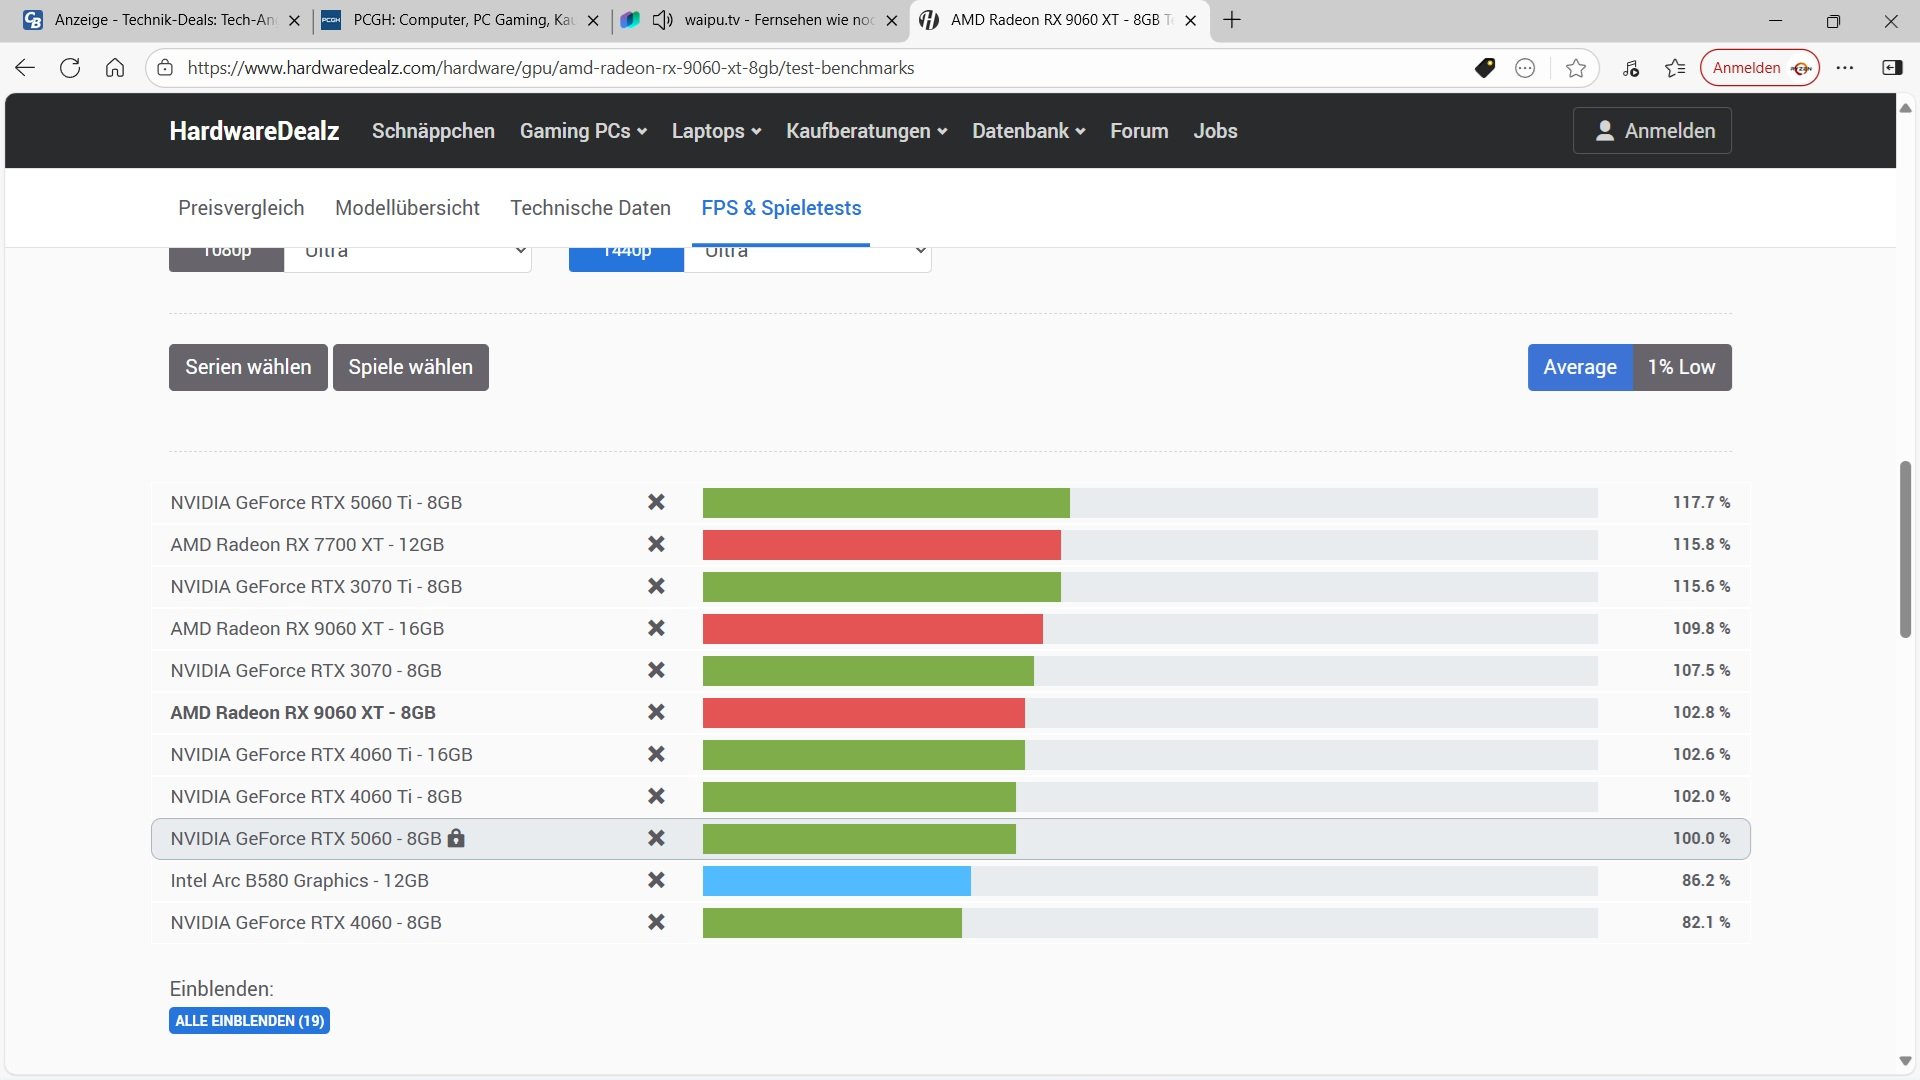Image resolution: width=1920 pixels, height=1080 pixels.
Task: Switch to Average FPS view
Action: click(x=1580, y=367)
